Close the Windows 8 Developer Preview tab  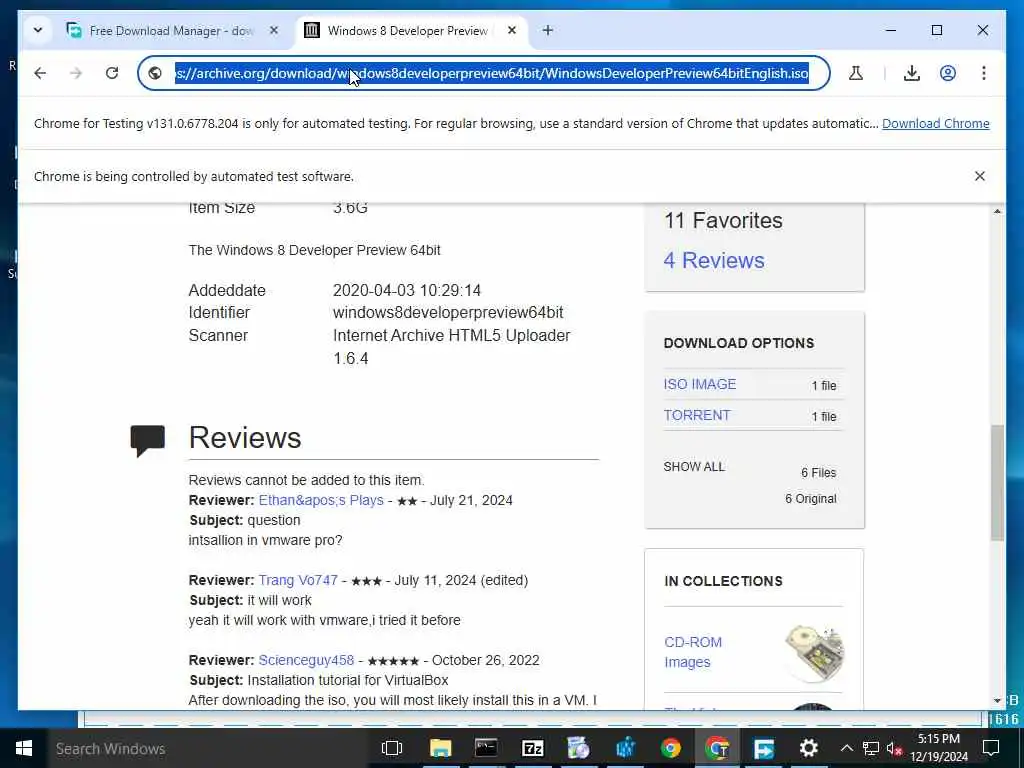tap(512, 31)
